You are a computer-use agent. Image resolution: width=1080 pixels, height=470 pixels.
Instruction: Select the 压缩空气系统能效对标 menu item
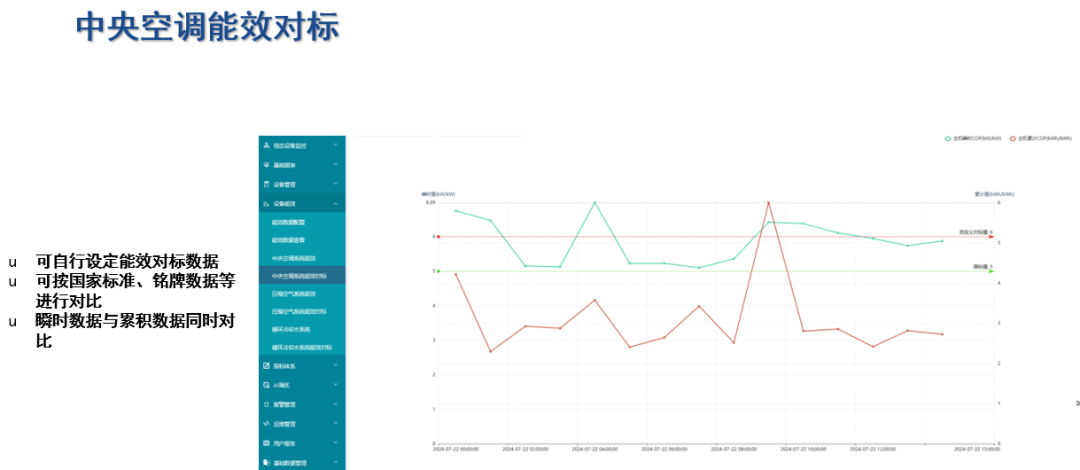pyautogui.click(x=299, y=312)
